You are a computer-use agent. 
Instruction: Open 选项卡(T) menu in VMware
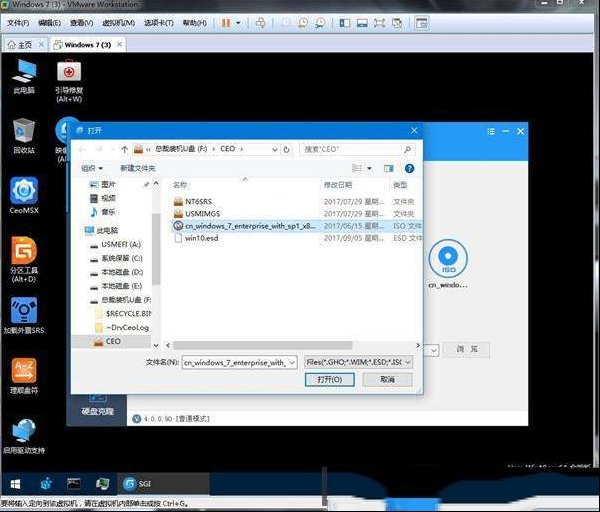158,23
